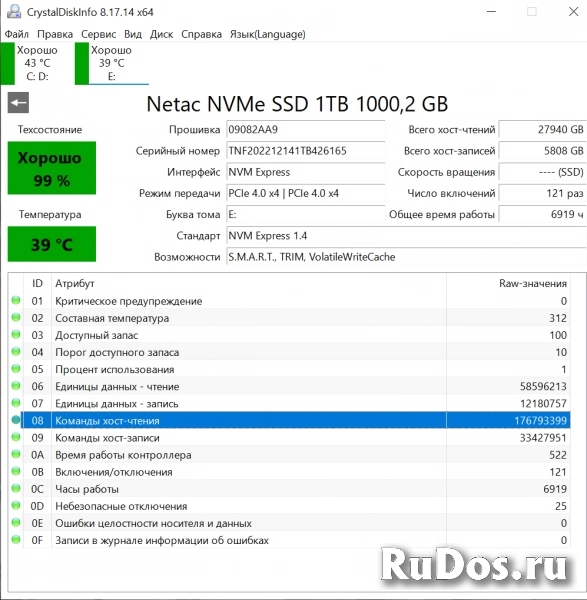Screen dimensions: 587x600
Task: Open the Справка menu
Action: click(x=201, y=34)
